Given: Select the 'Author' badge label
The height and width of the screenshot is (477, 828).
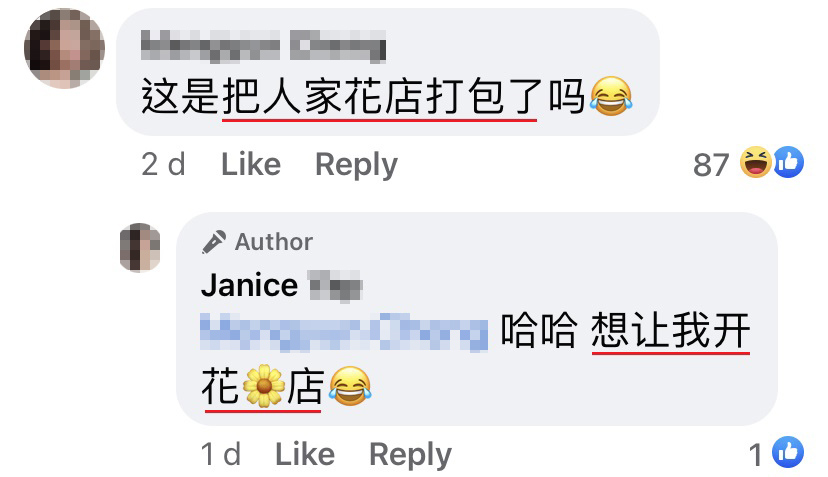Looking at the screenshot, I should (274, 242).
